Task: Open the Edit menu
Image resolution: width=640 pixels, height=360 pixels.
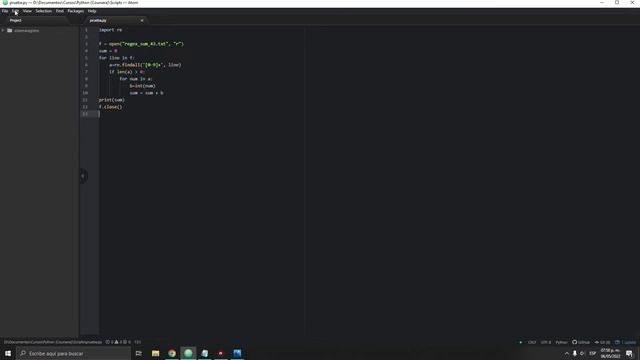Action: pos(16,11)
